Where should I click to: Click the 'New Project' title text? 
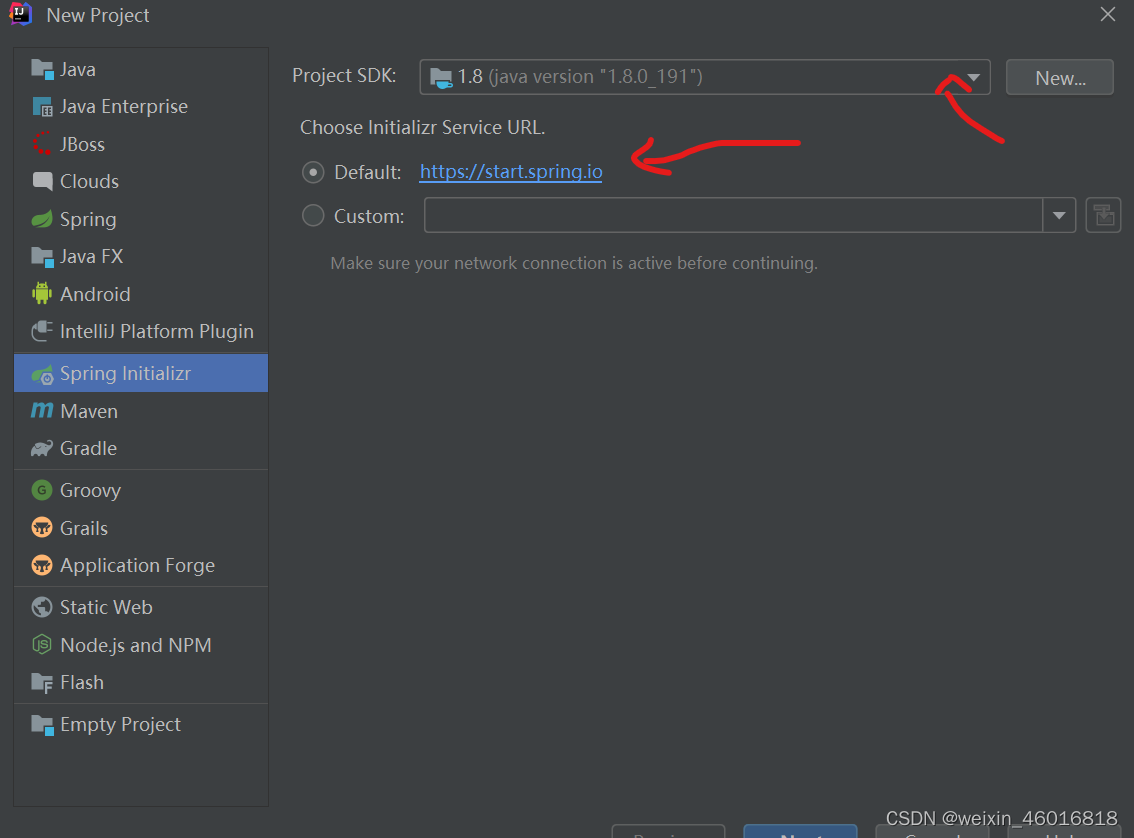pos(98,15)
